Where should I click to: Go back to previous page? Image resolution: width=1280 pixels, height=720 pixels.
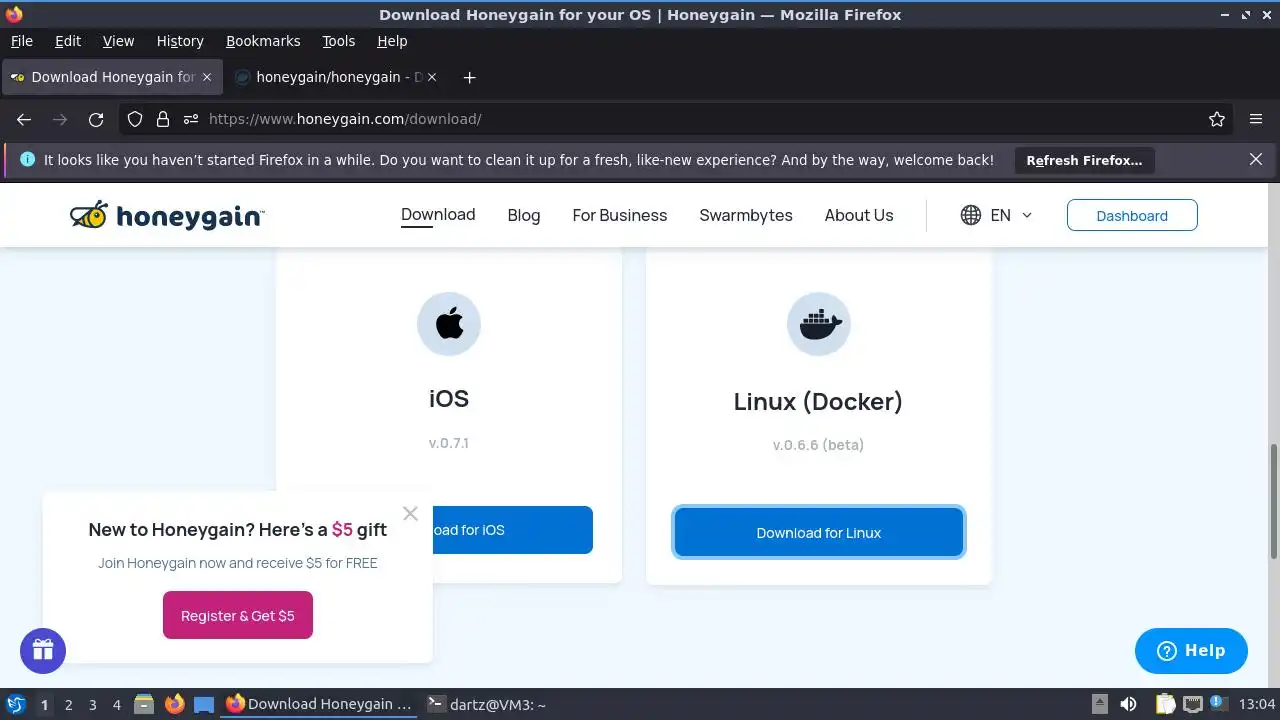[24, 119]
